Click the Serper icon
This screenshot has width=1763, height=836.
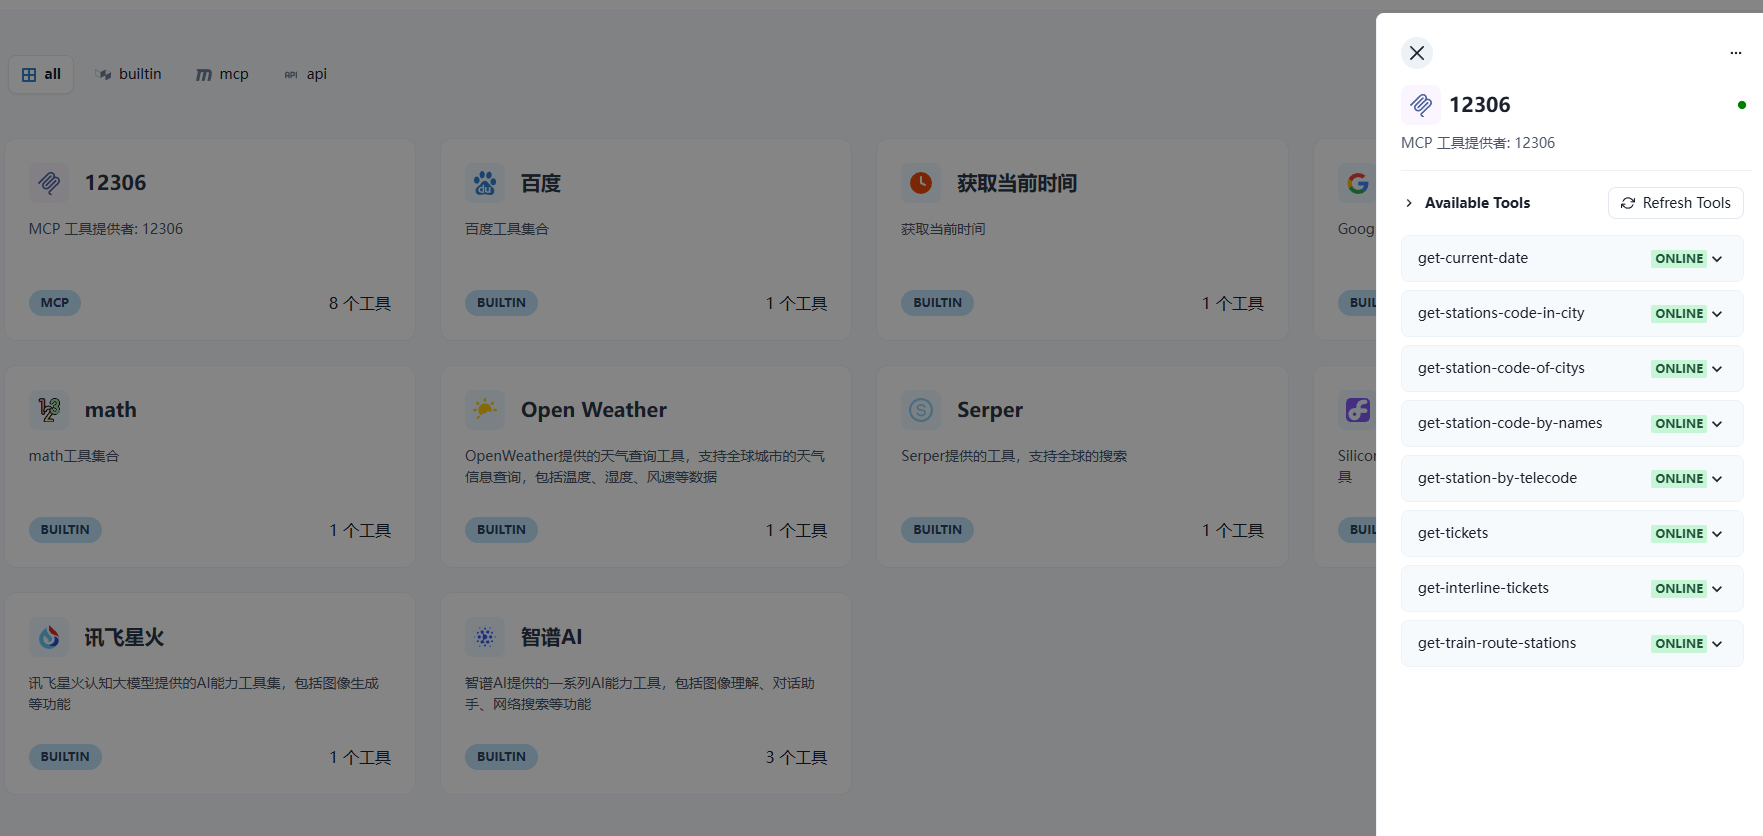tap(921, 410)
